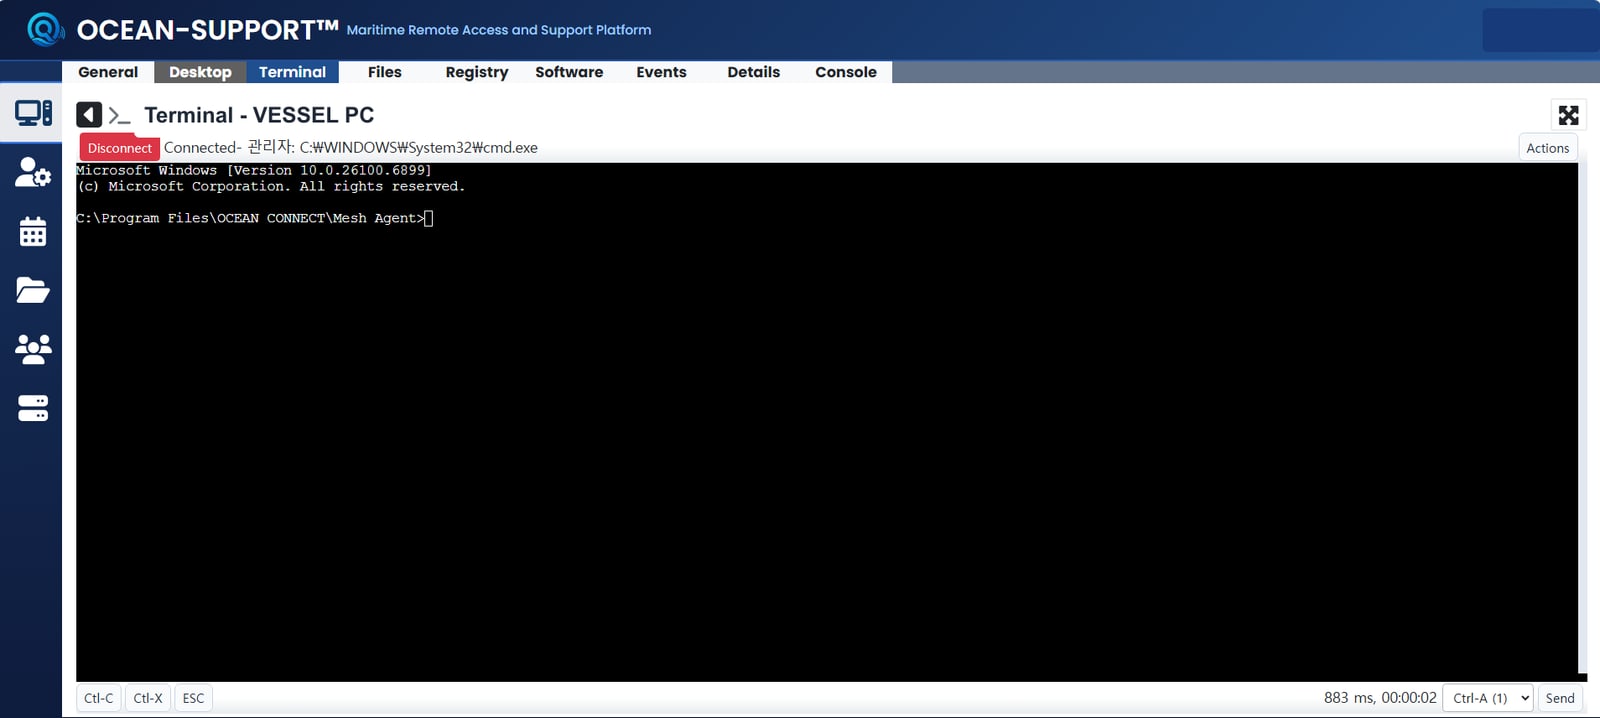Click the 'Microsoft Windows [Version 10.0.26100.6899]' line
The height and width of the screenshot is (718, 1600).
pyautogui.click(x=254, y=170)
